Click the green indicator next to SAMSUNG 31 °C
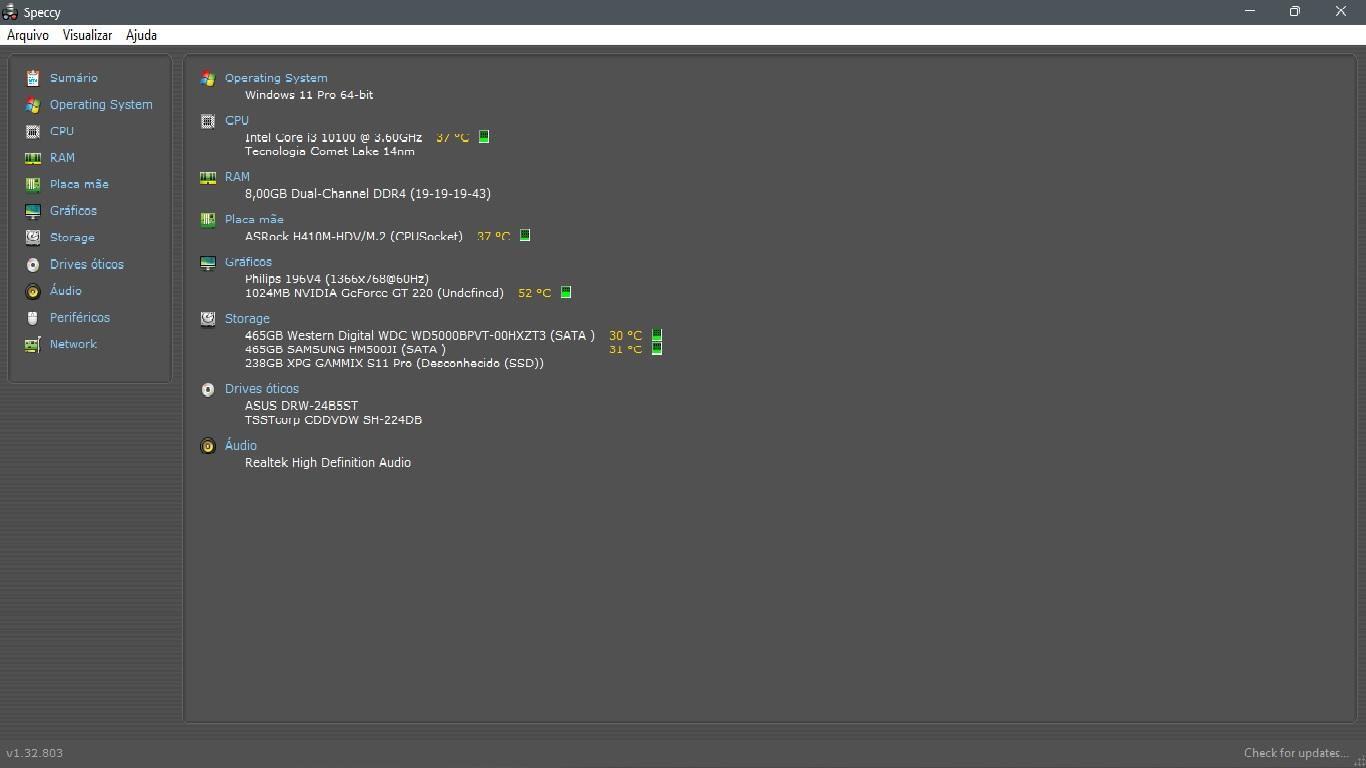Screen dimensions: 1366x768 pos(657,348)
